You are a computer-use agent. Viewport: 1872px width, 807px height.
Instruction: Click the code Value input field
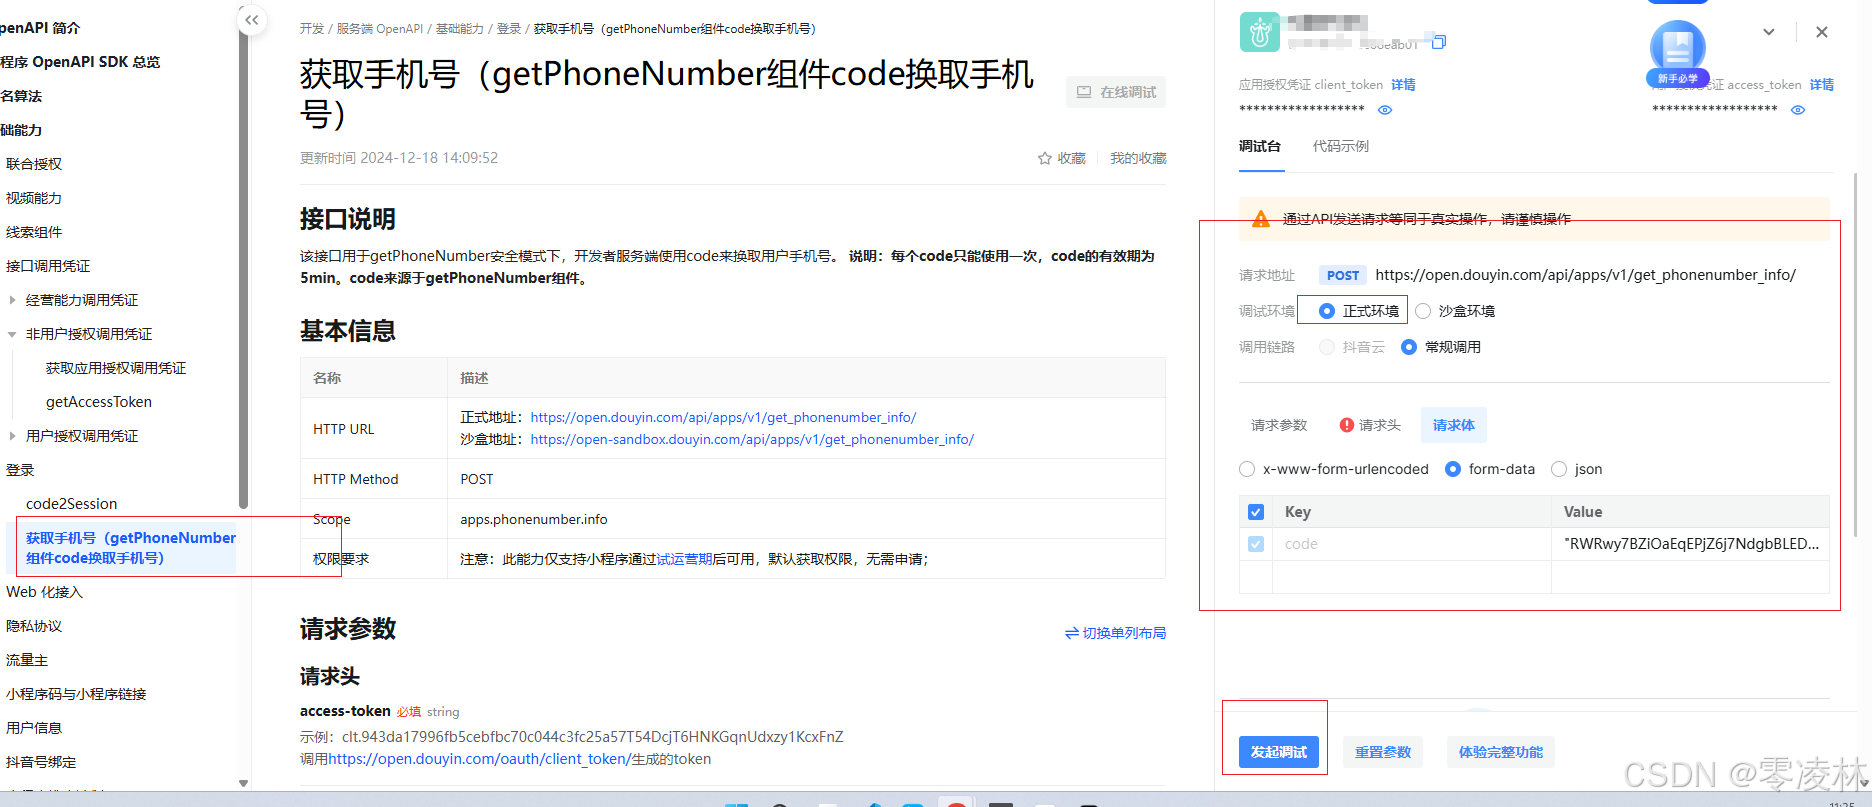point(1690,544)
